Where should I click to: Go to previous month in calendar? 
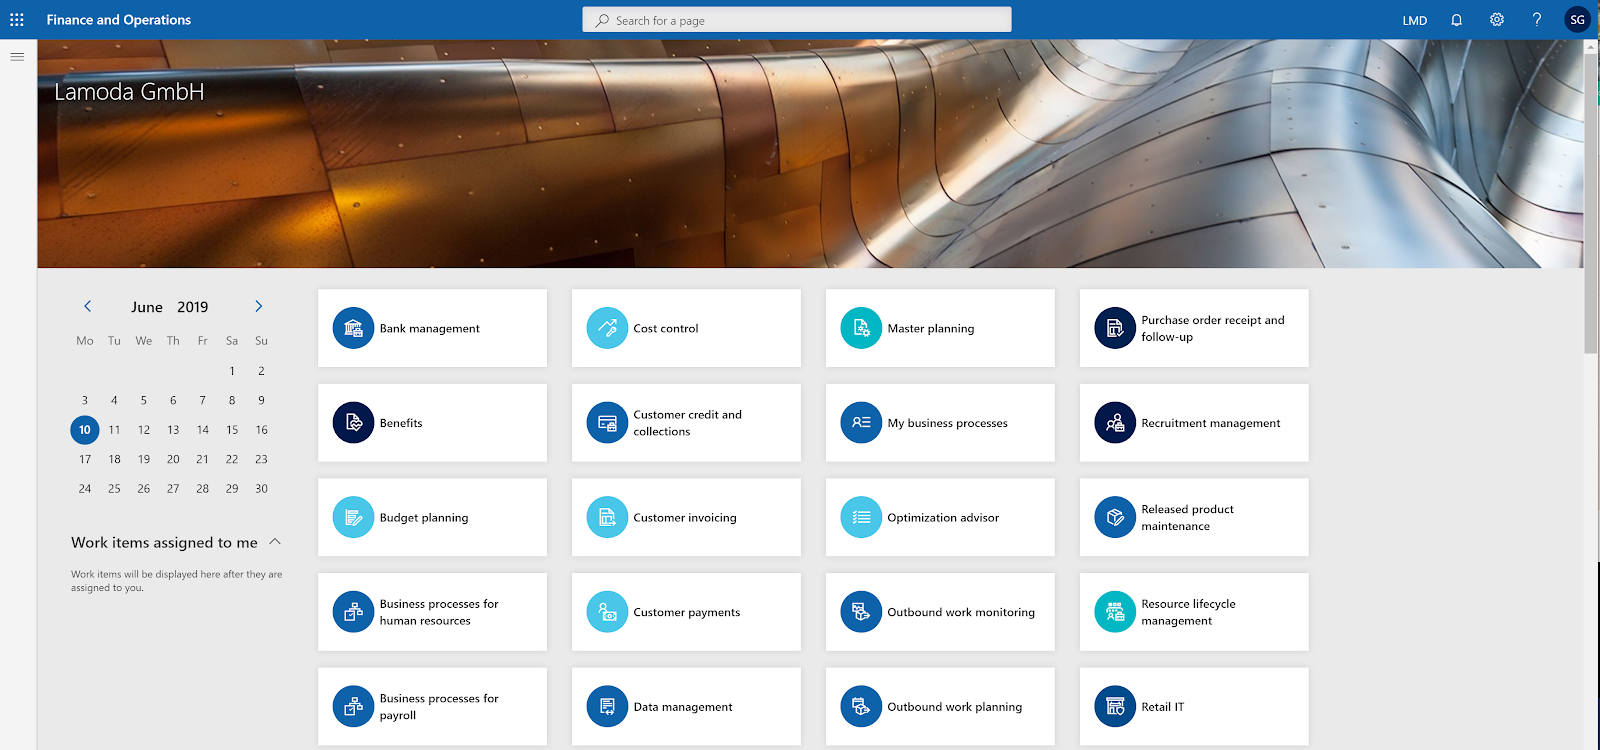(x=87, y=306)
